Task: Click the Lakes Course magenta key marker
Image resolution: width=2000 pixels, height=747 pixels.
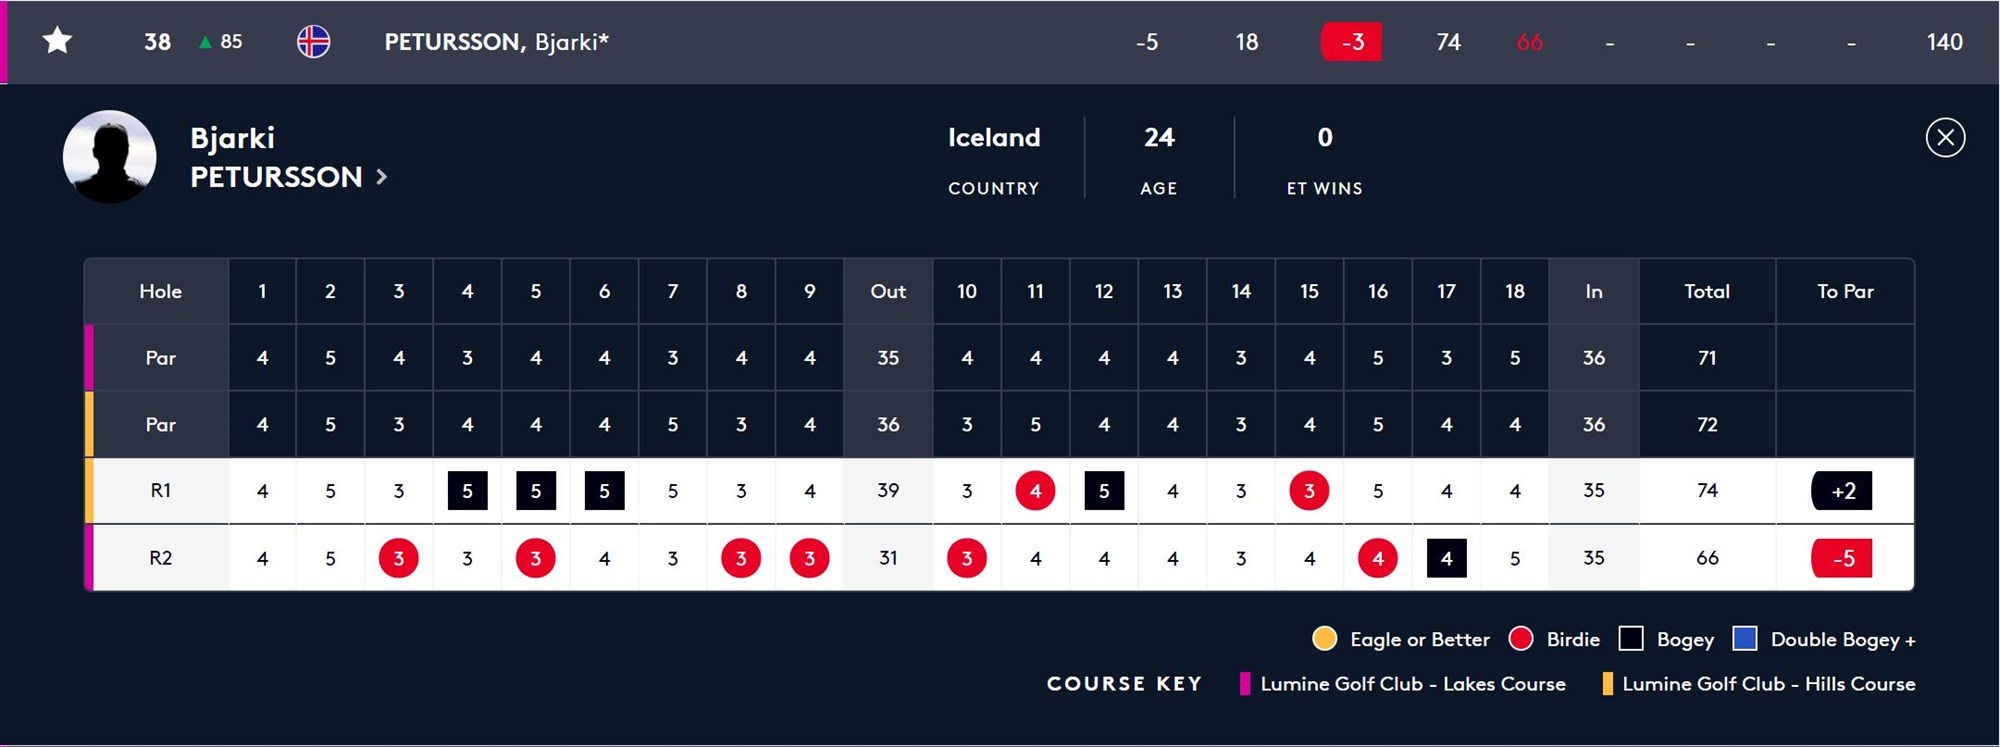Action: click(1245, 684)
